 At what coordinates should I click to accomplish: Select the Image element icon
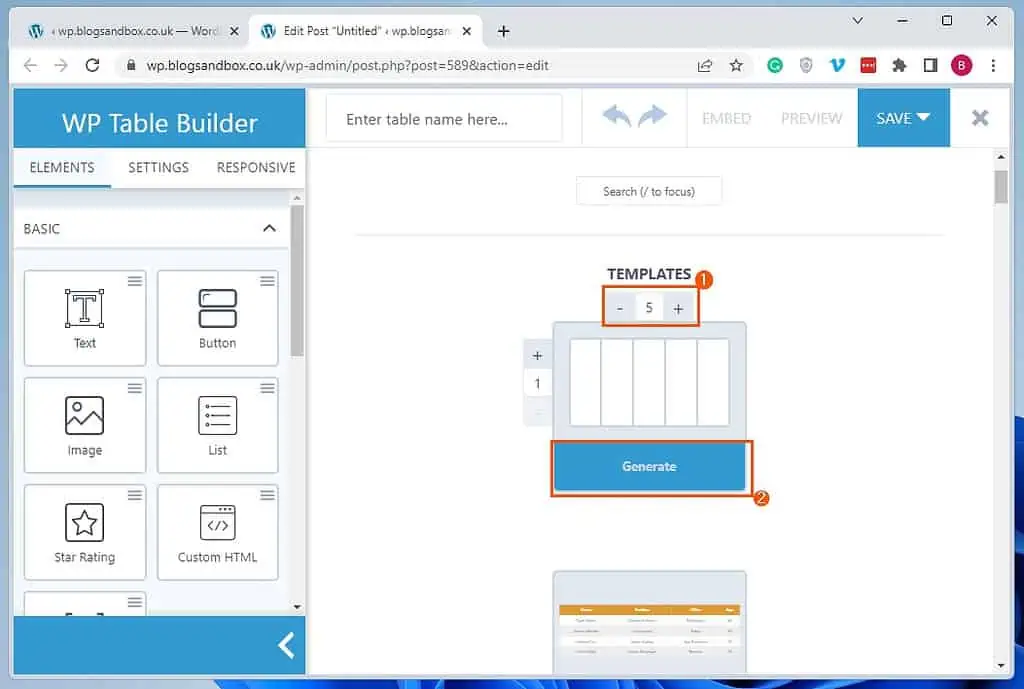pyautogui.click(x=84, y=415)
